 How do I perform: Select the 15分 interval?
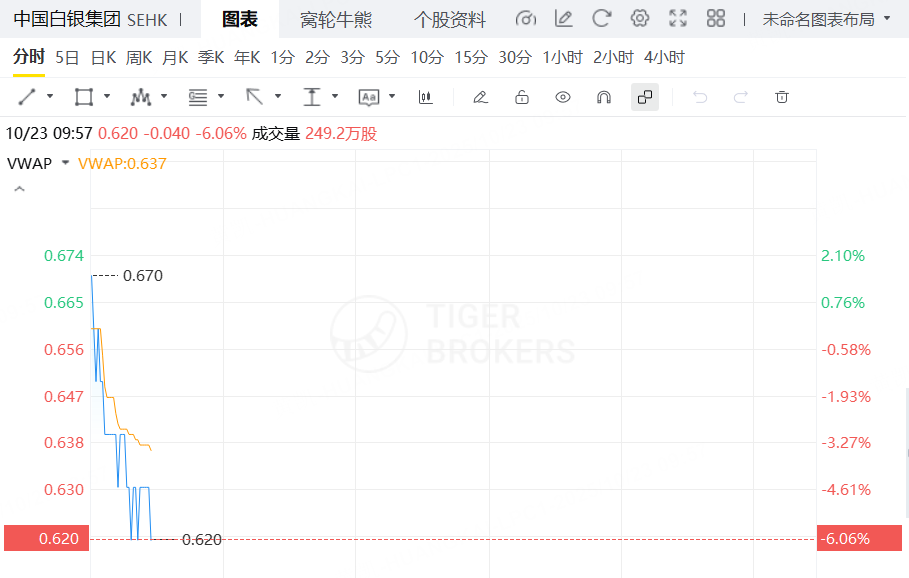[470, 57]
